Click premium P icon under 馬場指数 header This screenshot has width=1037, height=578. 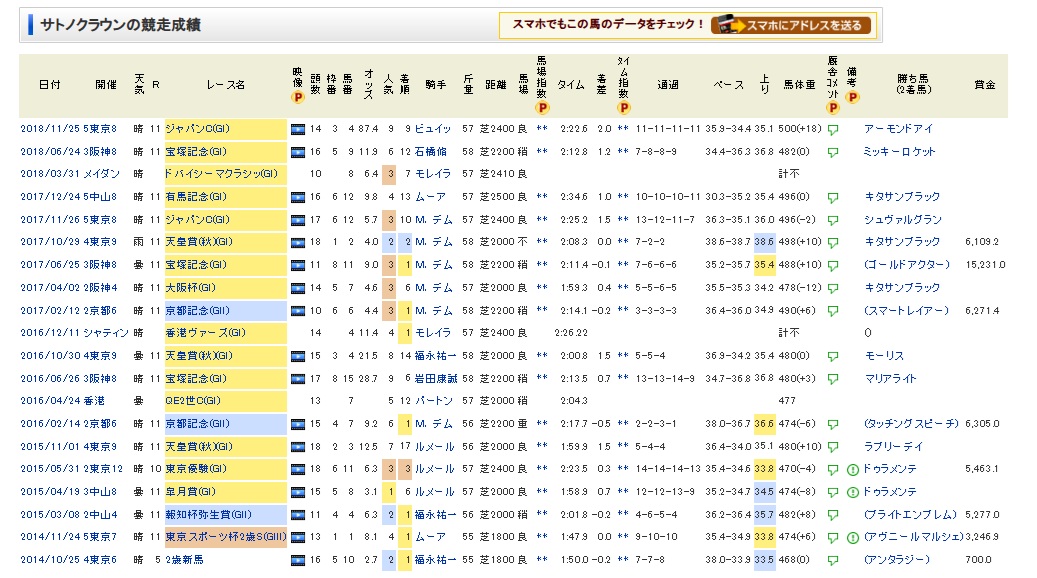click(x=542, y=107)
